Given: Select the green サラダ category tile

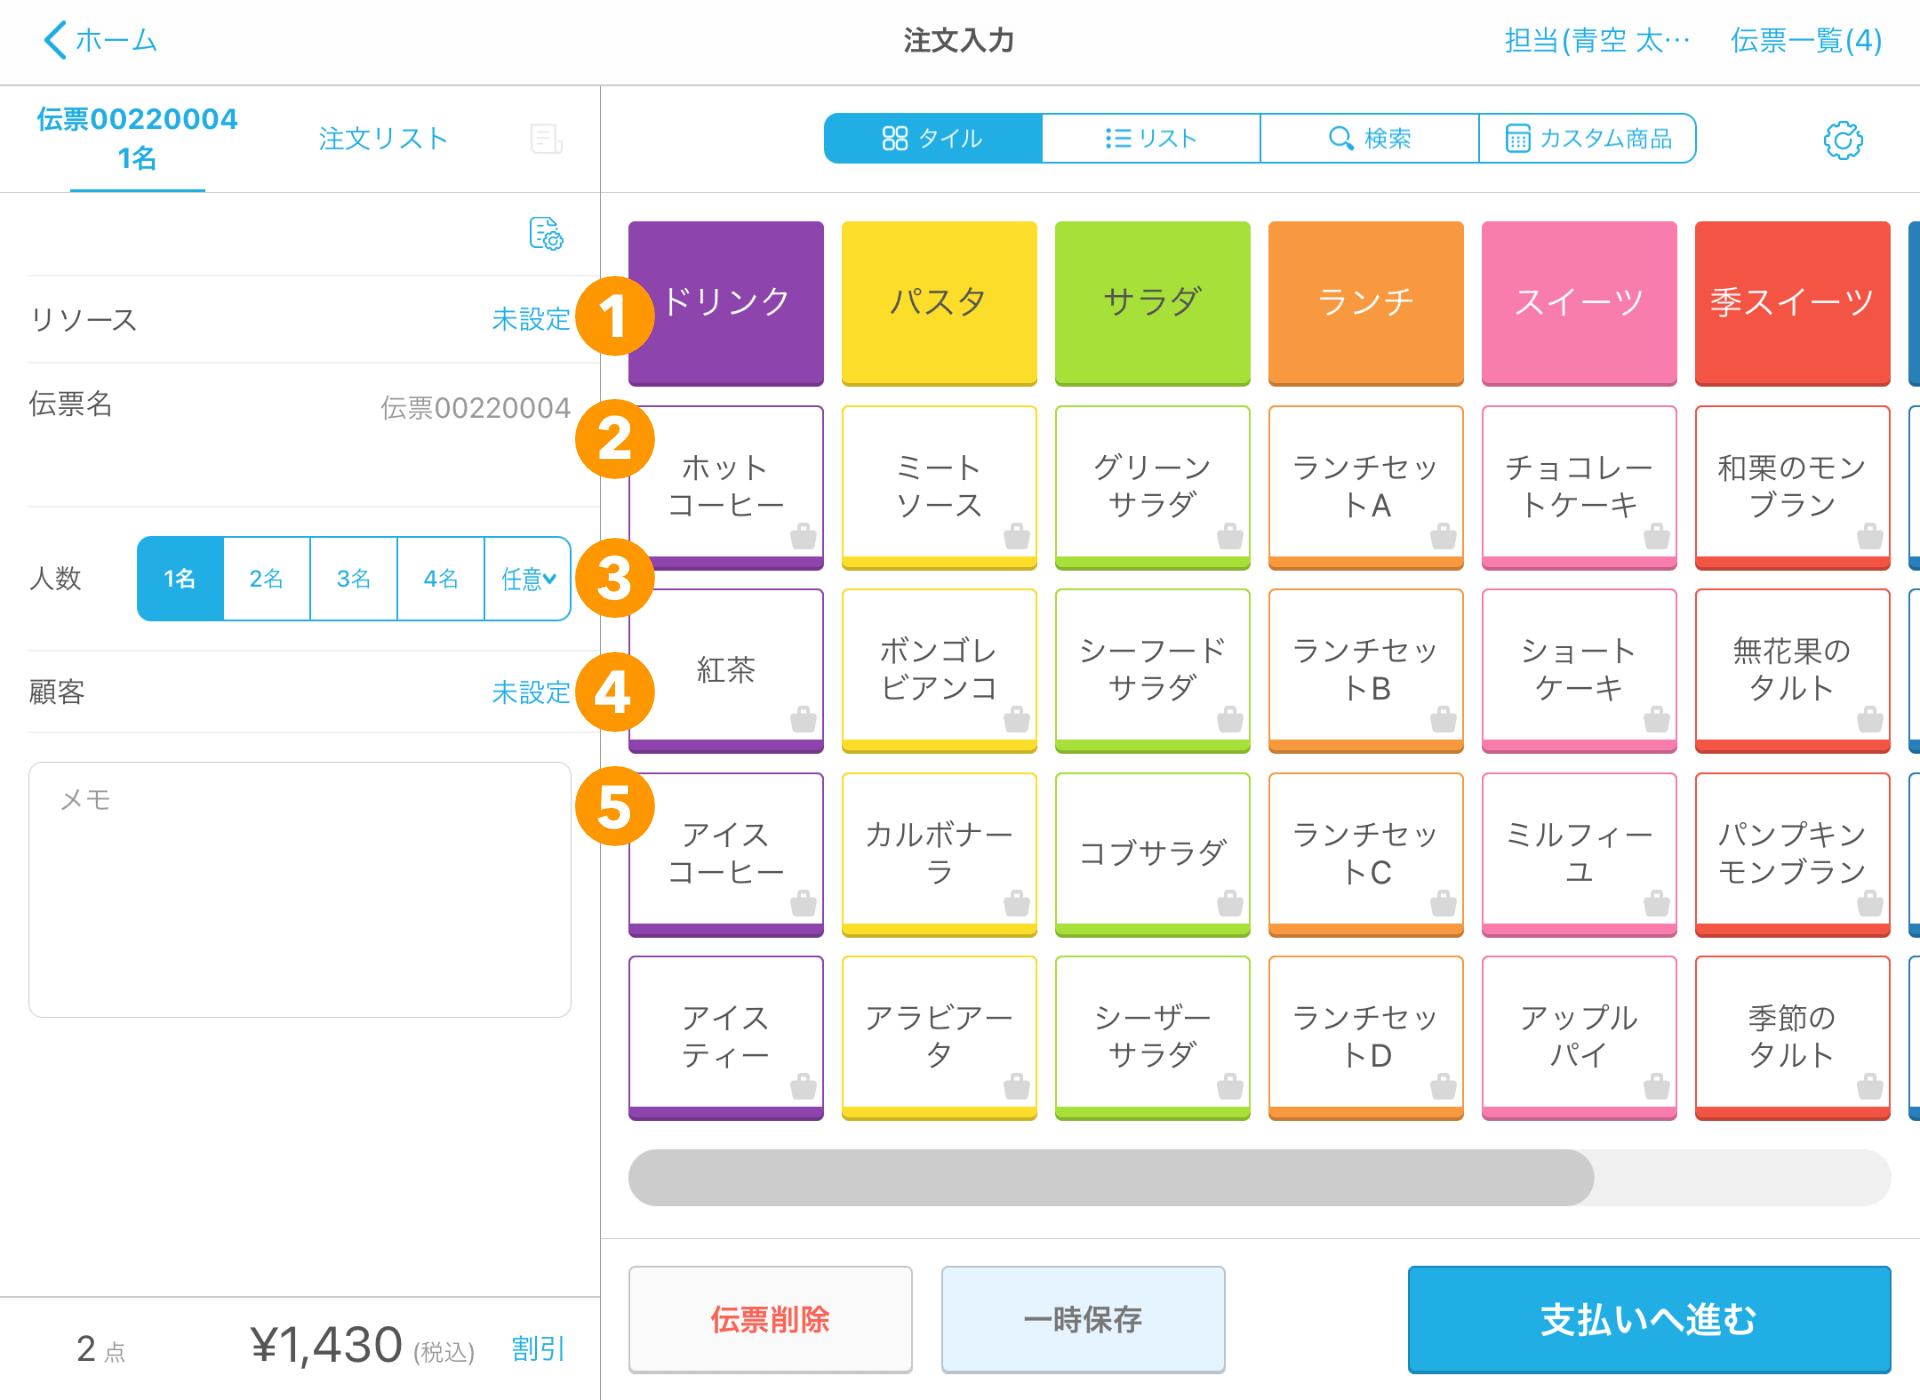Looking at the screenshot, I should click(1153, 303).
